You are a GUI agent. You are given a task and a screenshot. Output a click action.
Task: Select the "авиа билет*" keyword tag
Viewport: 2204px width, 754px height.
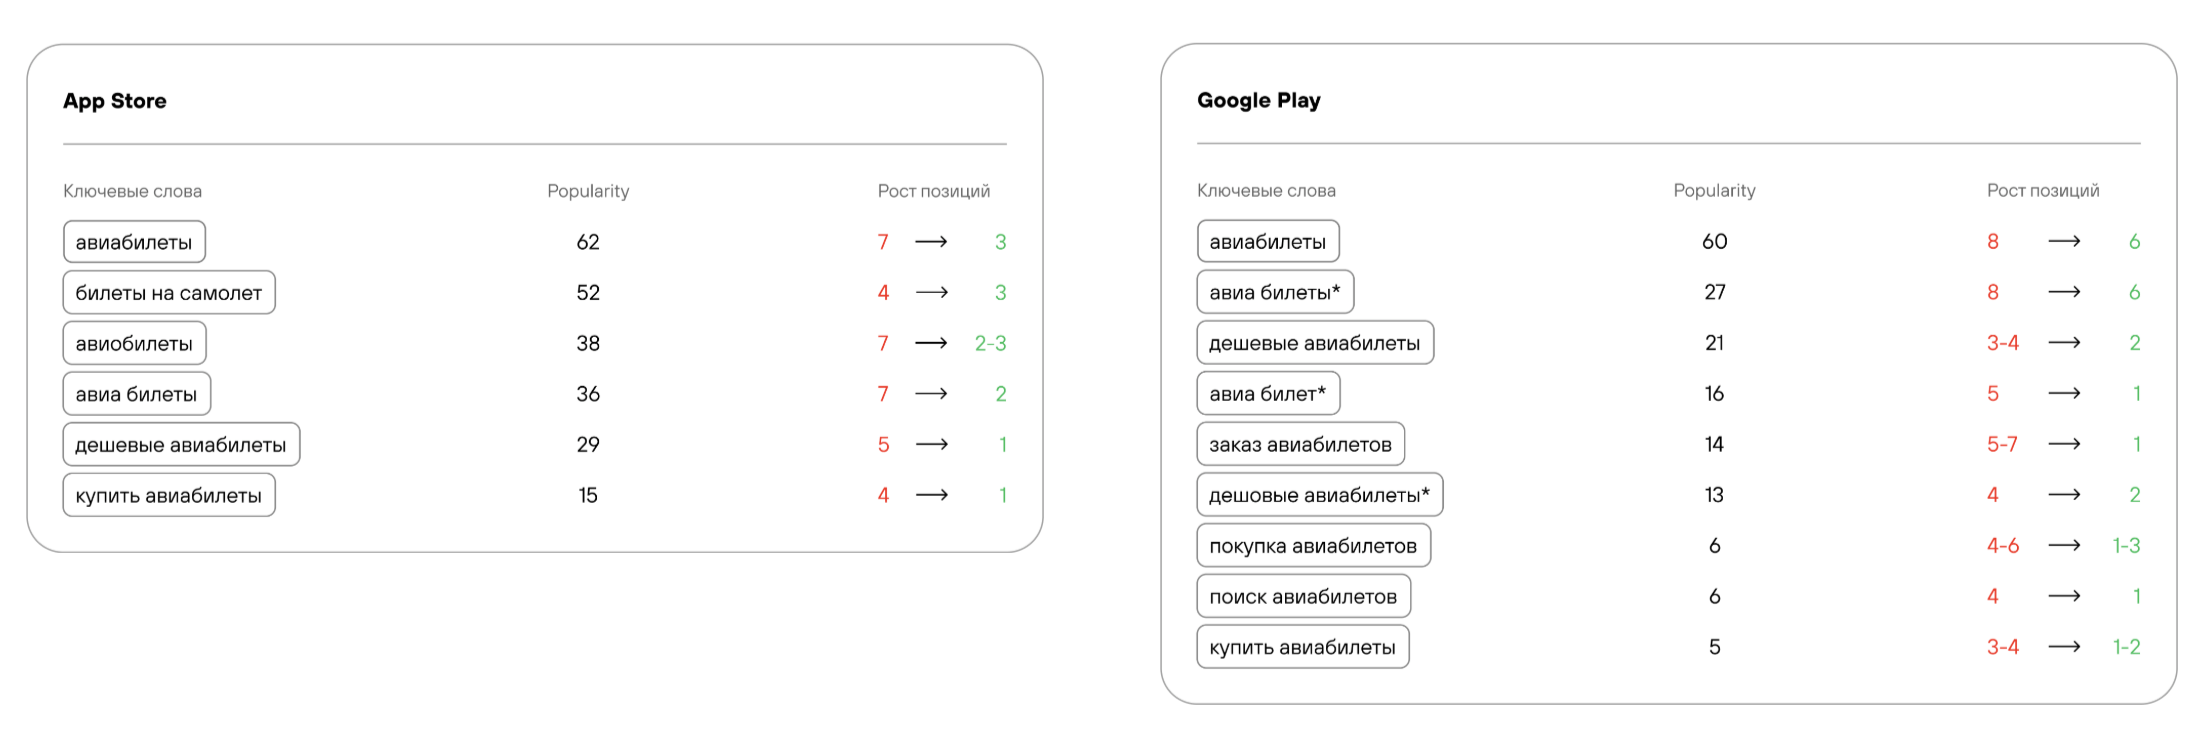point(1267,393)
